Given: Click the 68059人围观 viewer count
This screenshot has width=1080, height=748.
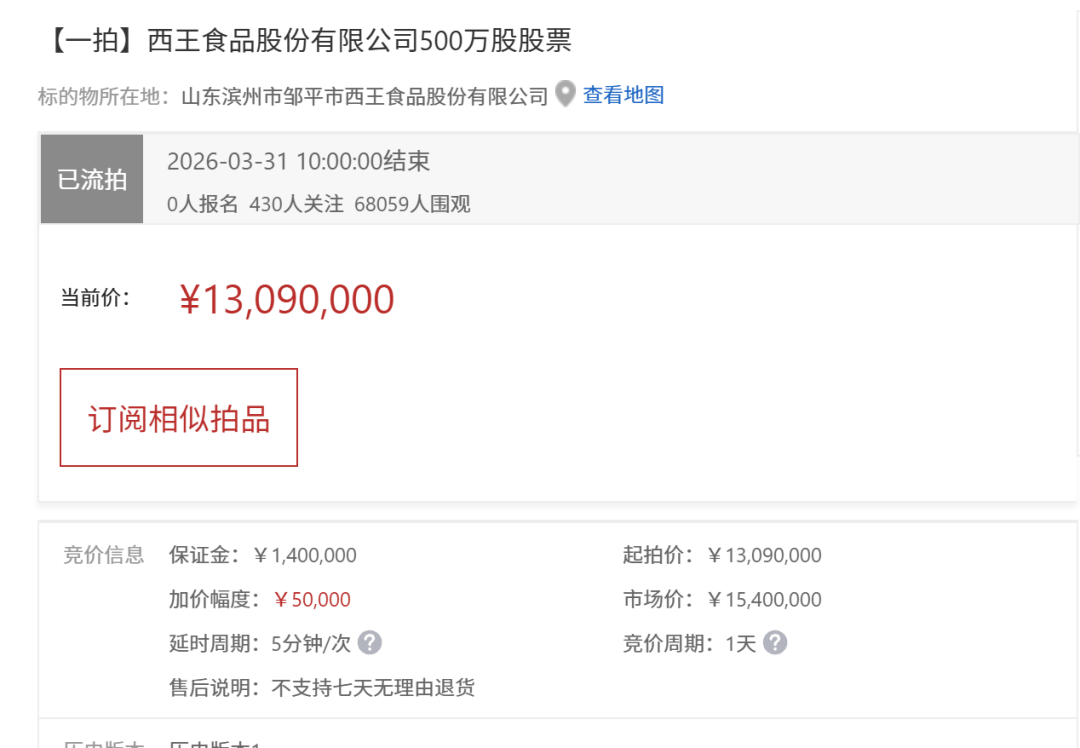Looking at the screenshot, I should (x=412, y=205).
